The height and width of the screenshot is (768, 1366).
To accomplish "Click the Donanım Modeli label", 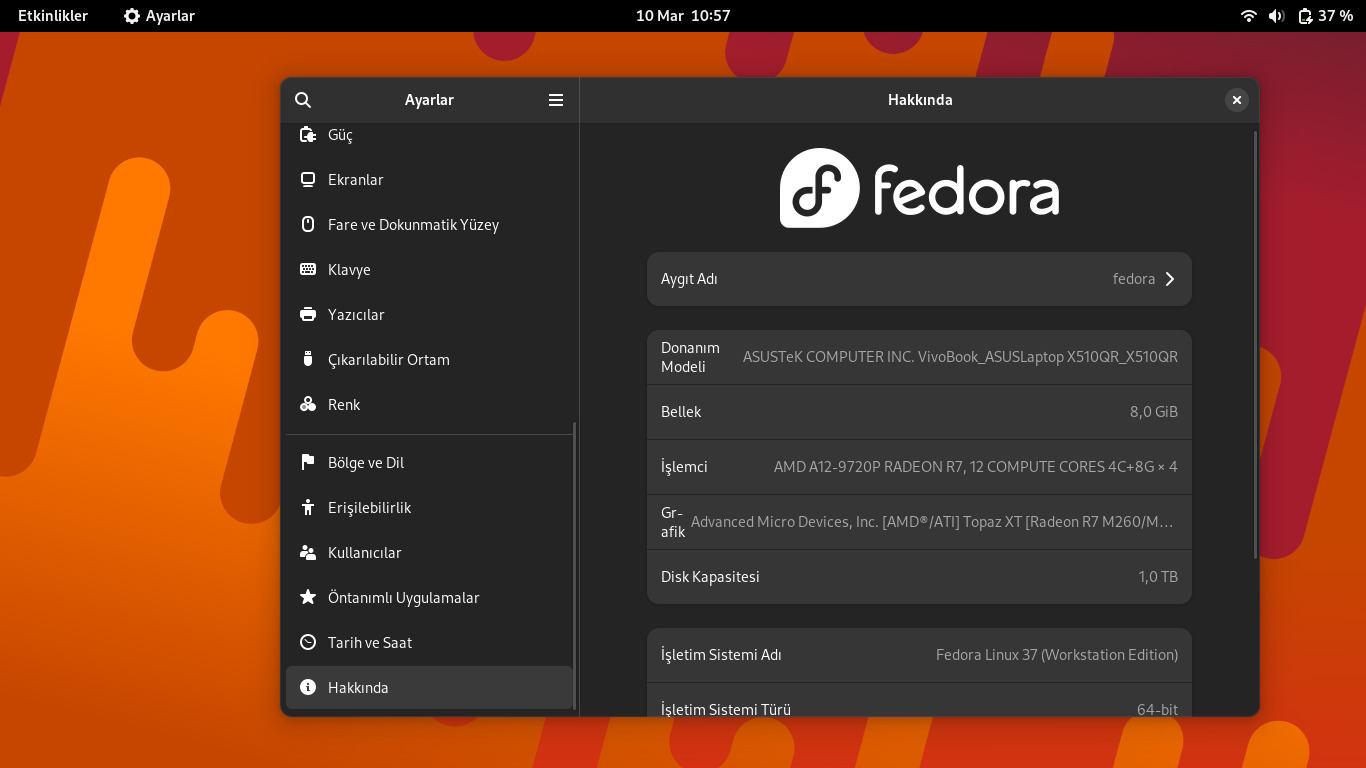I will (690, 357).
